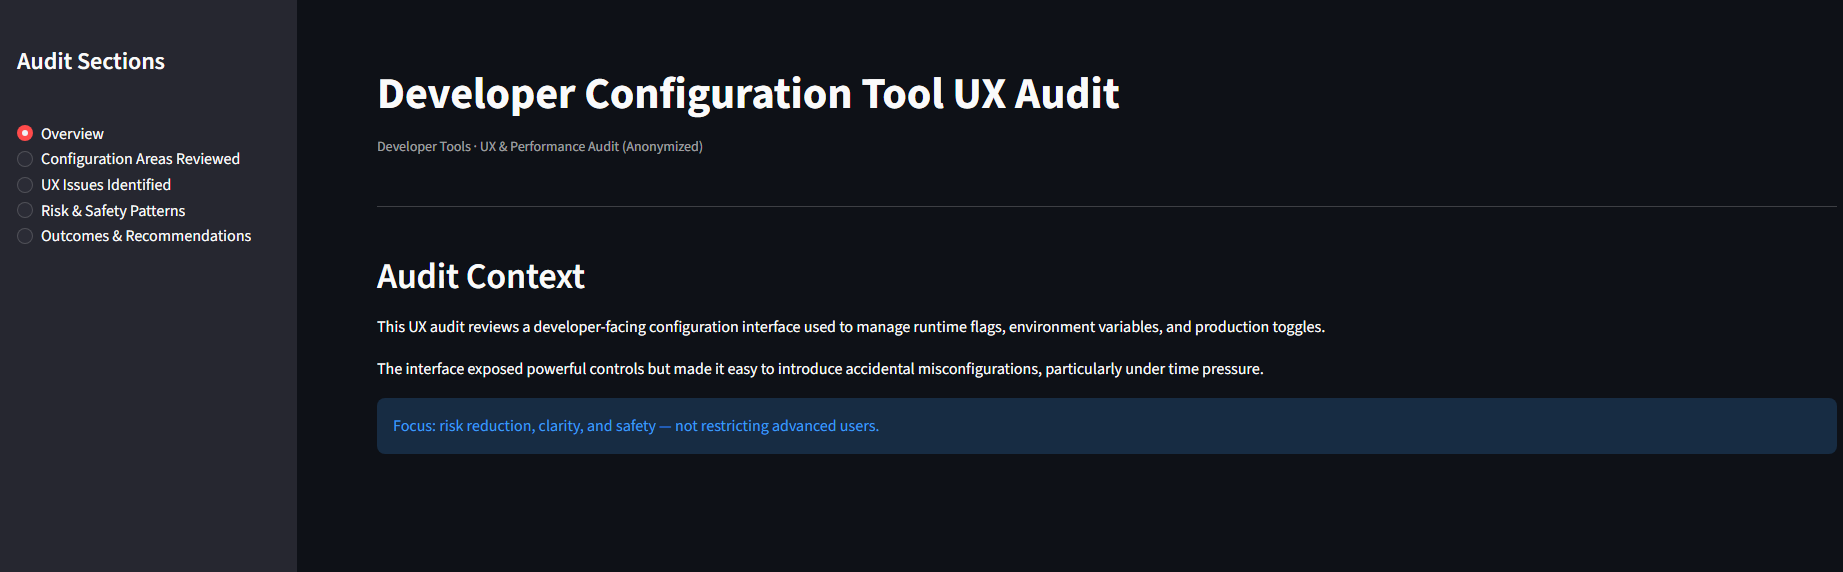Click the paragraph starting 'The interface exposed'
Image resolution: width=1843 pixels, height=572 pixels.
click(x=820, y=369)
